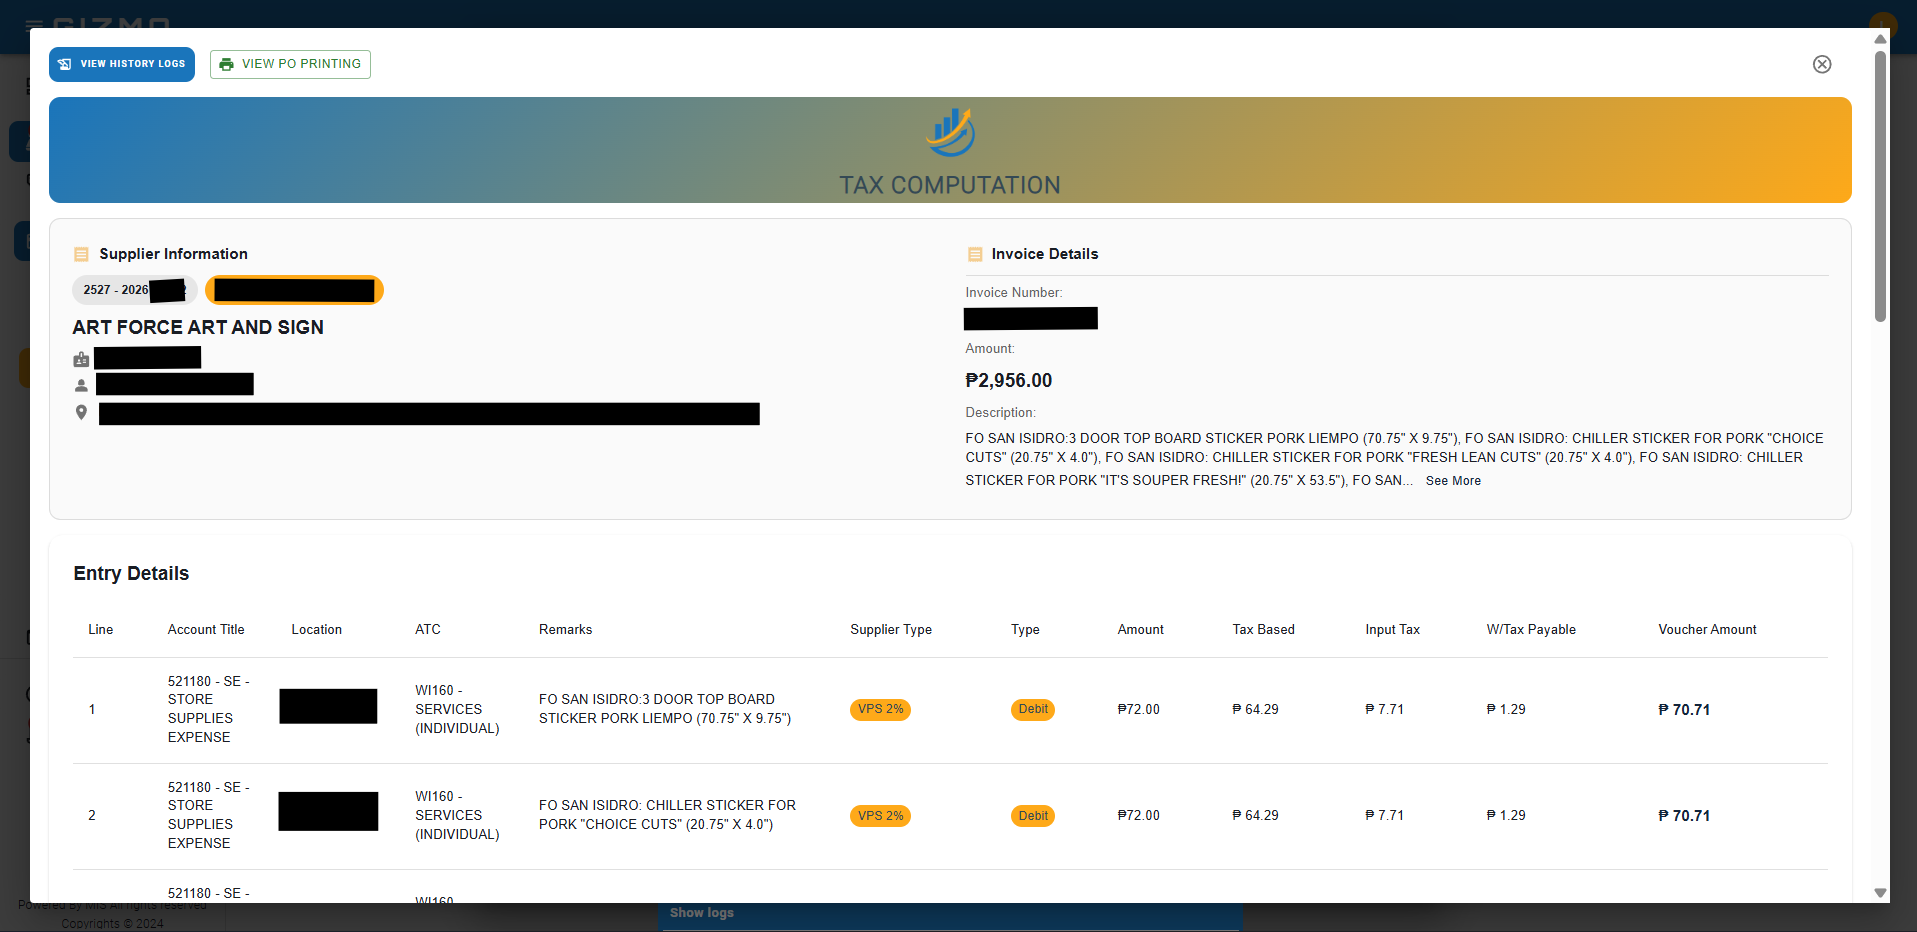Click the voucher amount ₱ 70.71 in line 2
The width and height of the screenshot is (1917, 932).
1684,816
